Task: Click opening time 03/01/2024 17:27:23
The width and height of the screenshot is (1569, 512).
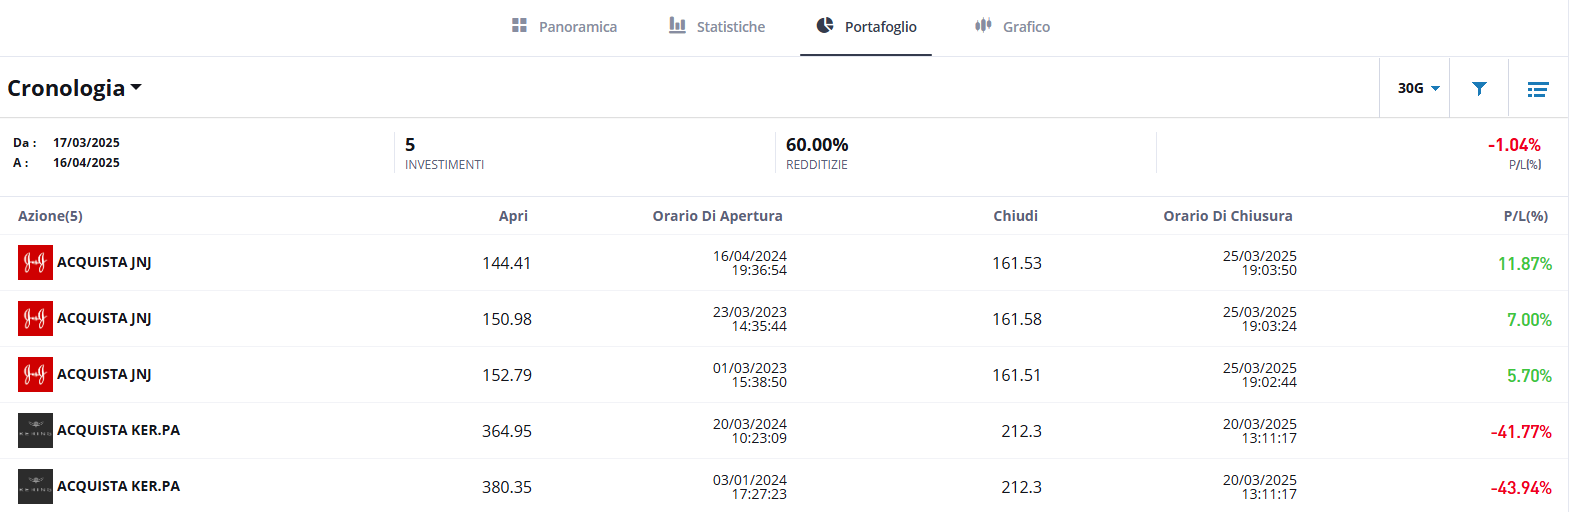Action: pyautogui.click(x=750, y=487)
